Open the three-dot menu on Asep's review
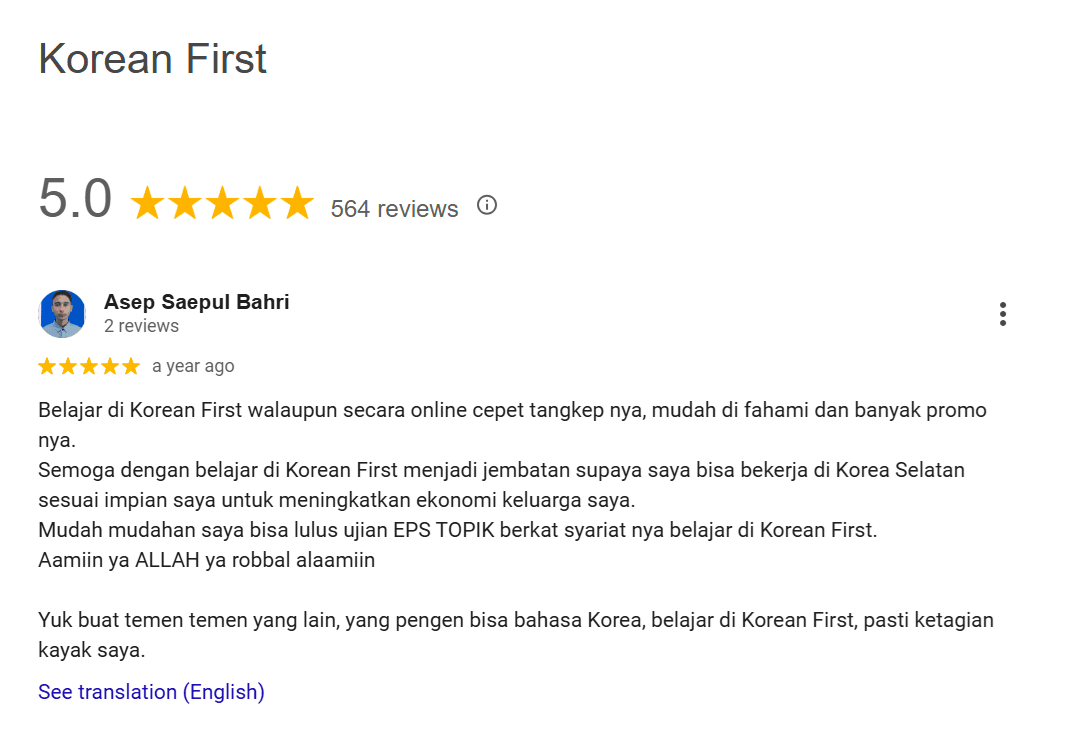Screen dimensions: 1075x743 (1002, 314)
